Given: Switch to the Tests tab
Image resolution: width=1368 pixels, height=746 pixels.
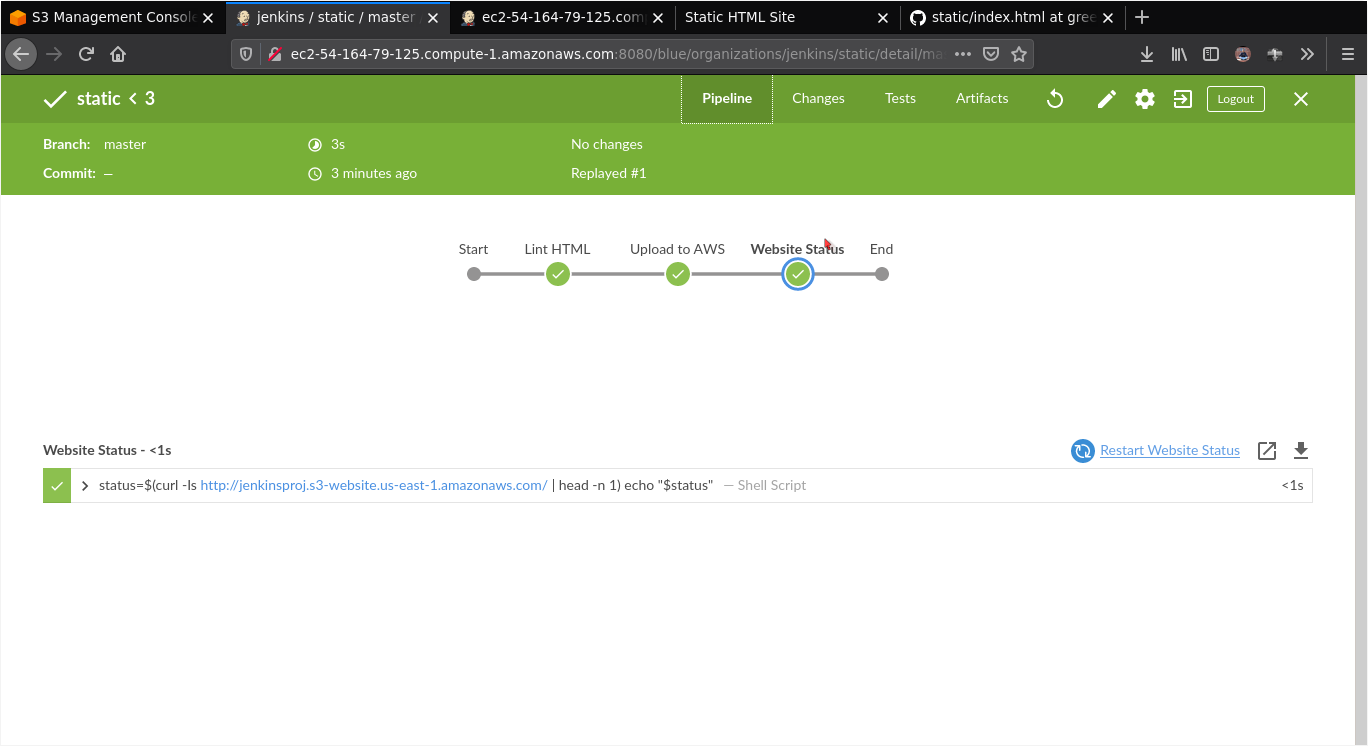Looking at the screenshot, I should pyautogui.click(x=900, y=99).
